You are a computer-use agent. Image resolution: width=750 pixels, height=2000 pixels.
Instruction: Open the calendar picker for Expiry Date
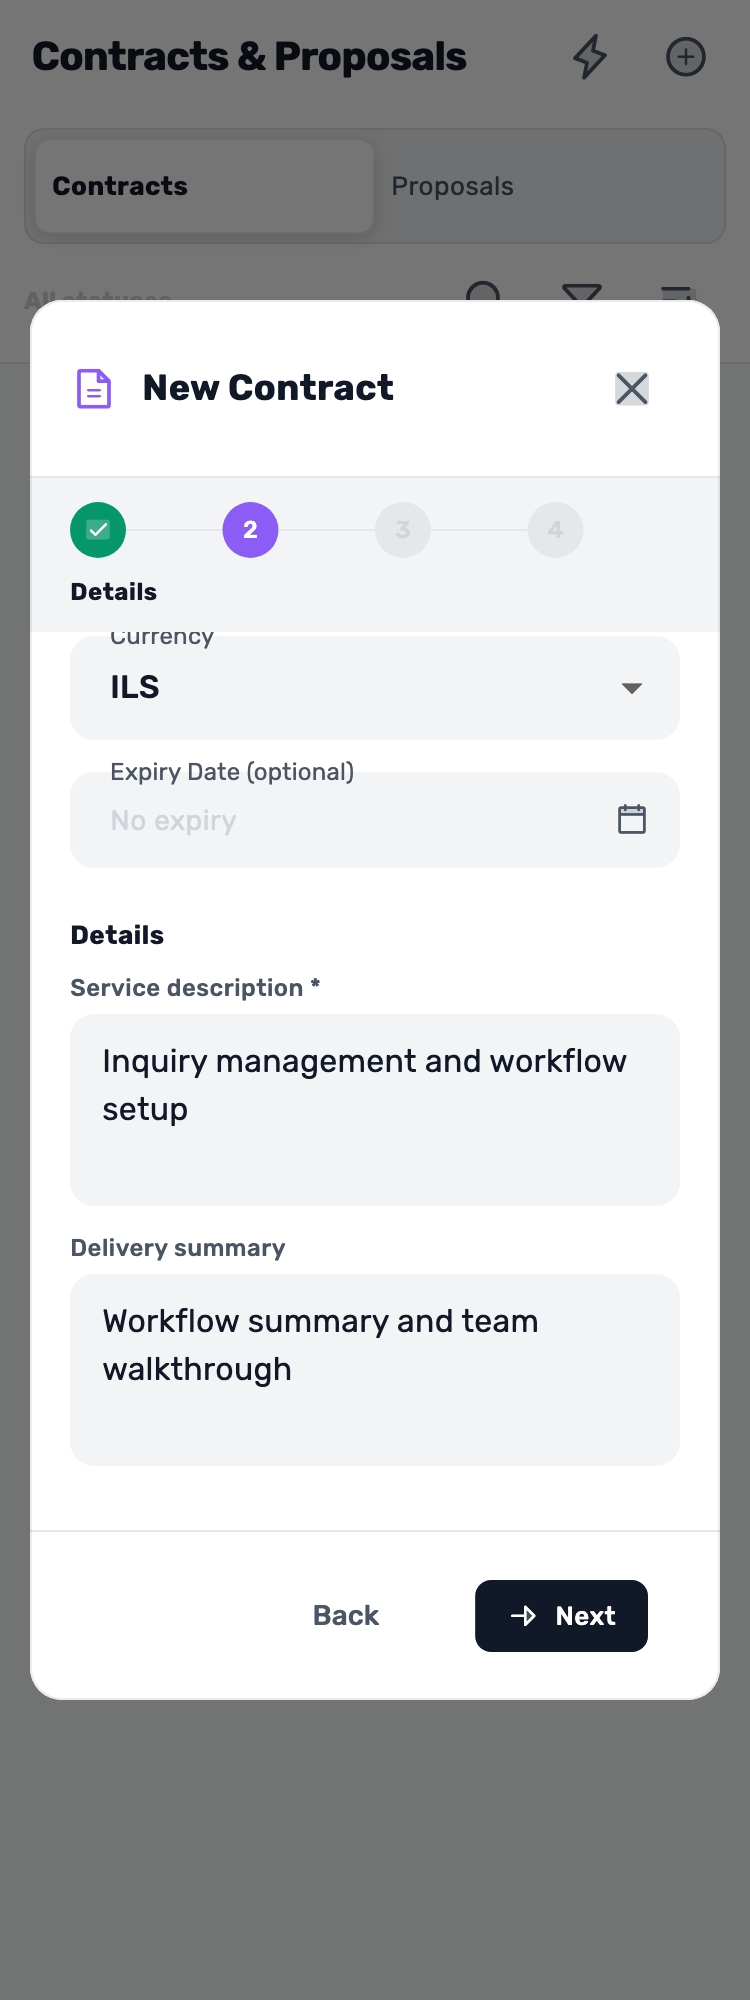pyautogui.click(x=632, y=819)
